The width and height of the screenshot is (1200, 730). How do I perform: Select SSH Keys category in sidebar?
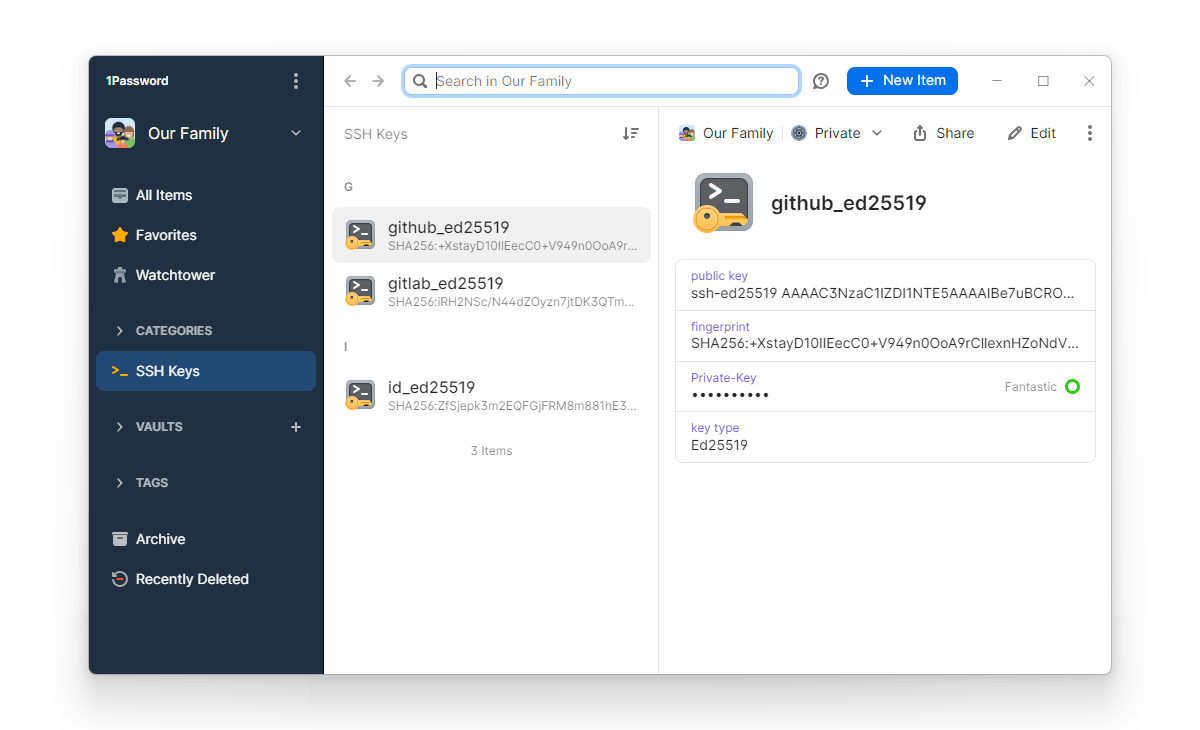206,371
